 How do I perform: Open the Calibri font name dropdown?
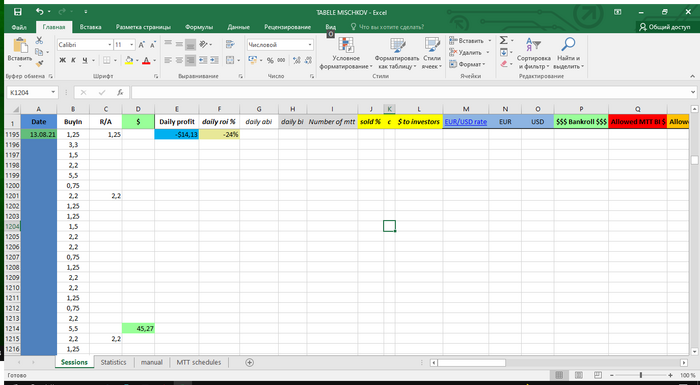[109, 45]
